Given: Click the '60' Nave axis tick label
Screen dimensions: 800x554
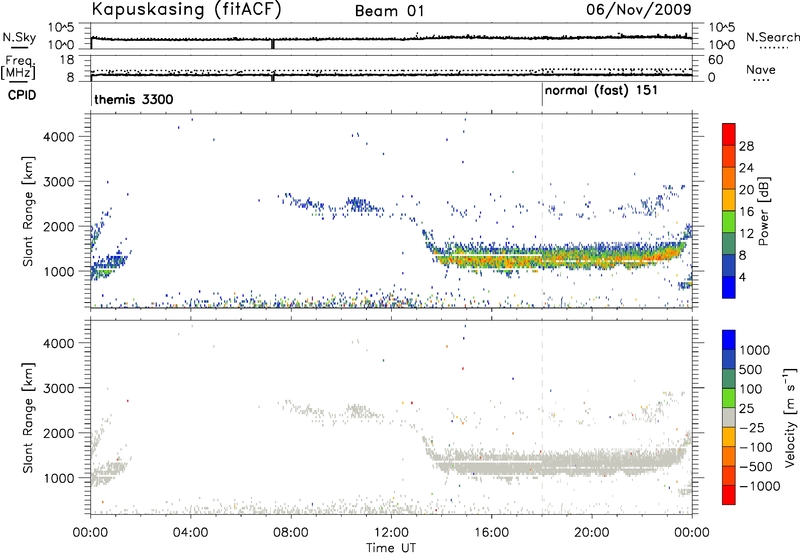Looking at the screenshot, I should point(715,60).
